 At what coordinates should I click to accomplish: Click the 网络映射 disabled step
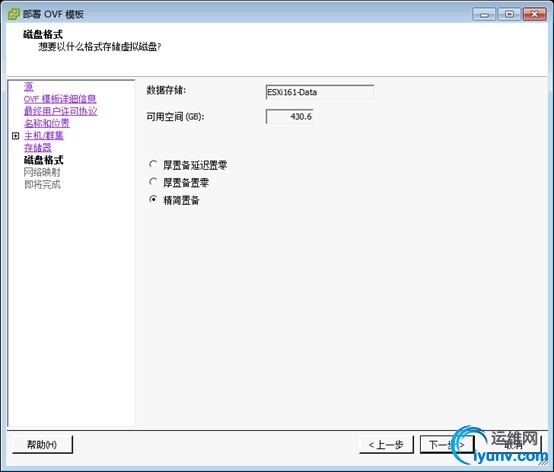(x=42, y=172)
